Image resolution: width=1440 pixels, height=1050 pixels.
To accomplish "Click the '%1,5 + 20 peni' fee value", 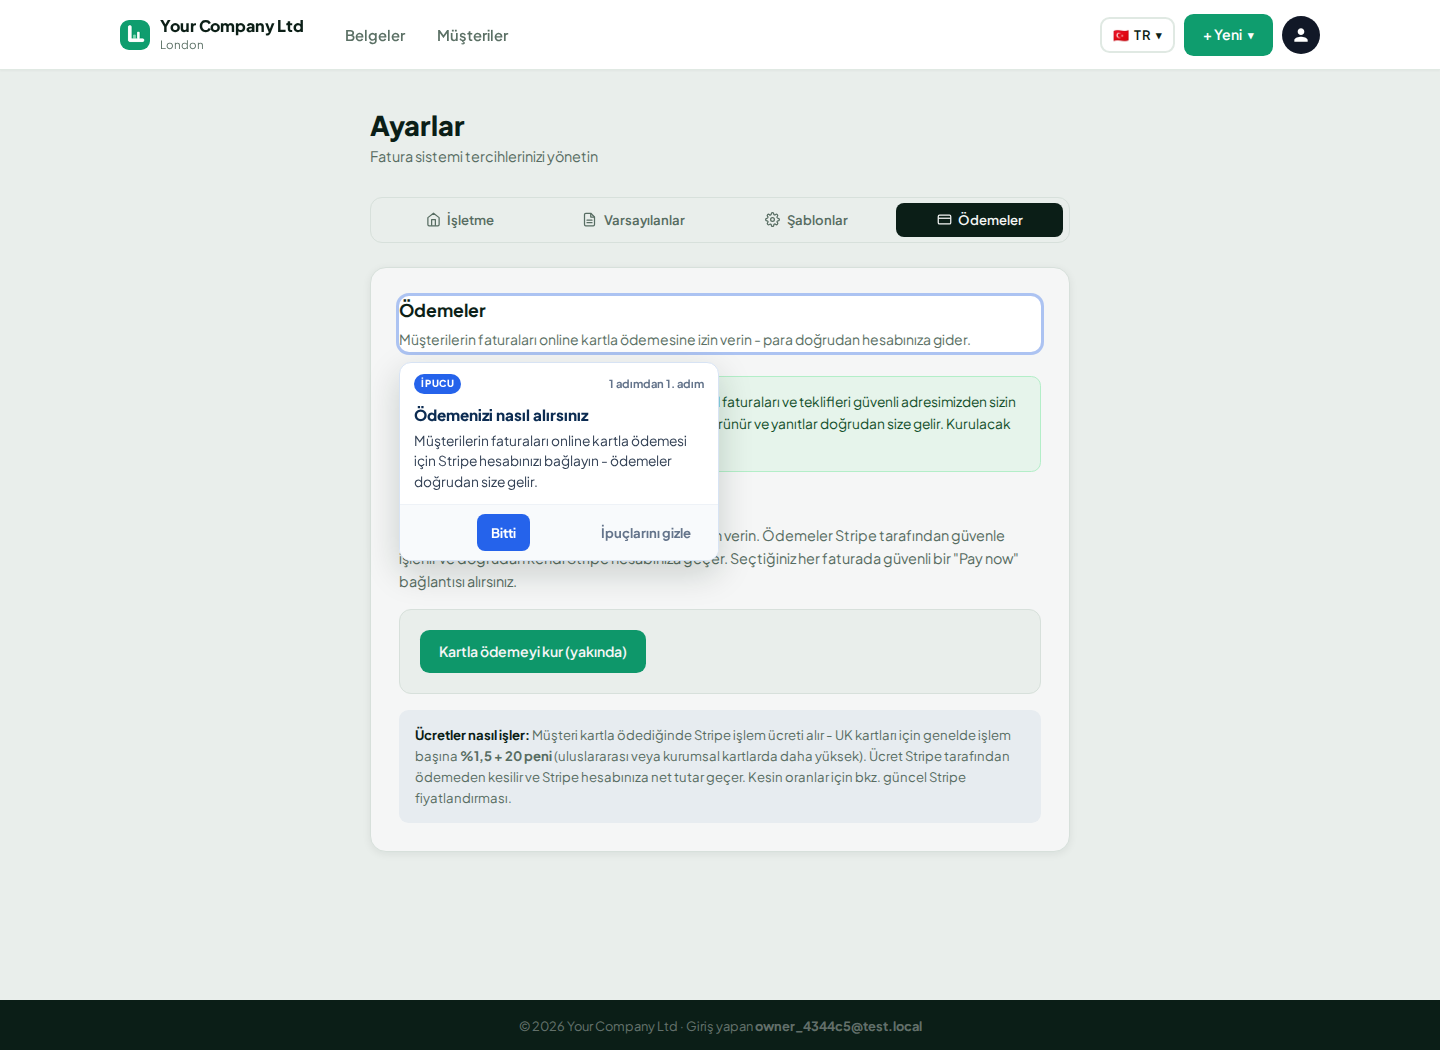I will click(x=506, y=756).
